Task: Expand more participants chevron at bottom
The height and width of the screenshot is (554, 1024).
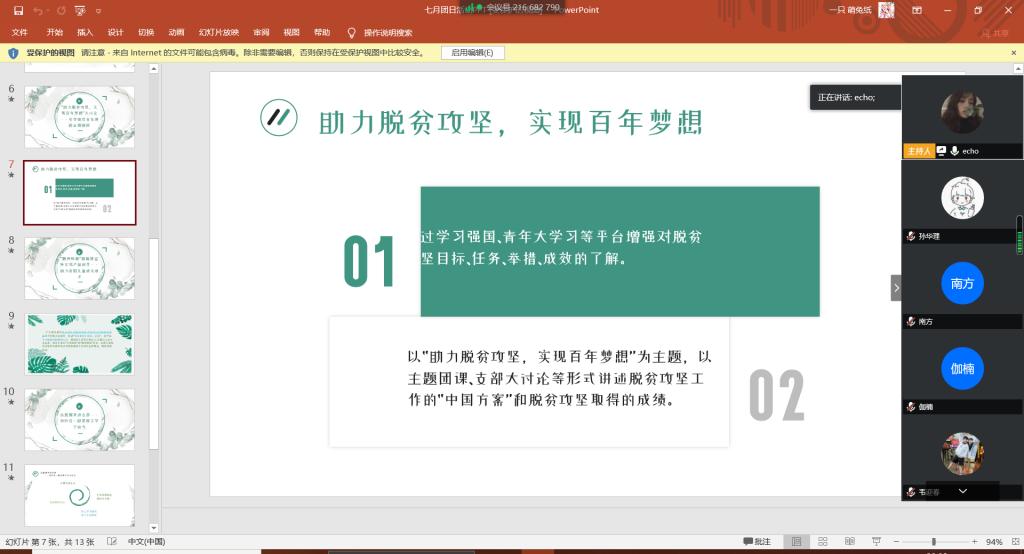Action: (x=962, y=491)
